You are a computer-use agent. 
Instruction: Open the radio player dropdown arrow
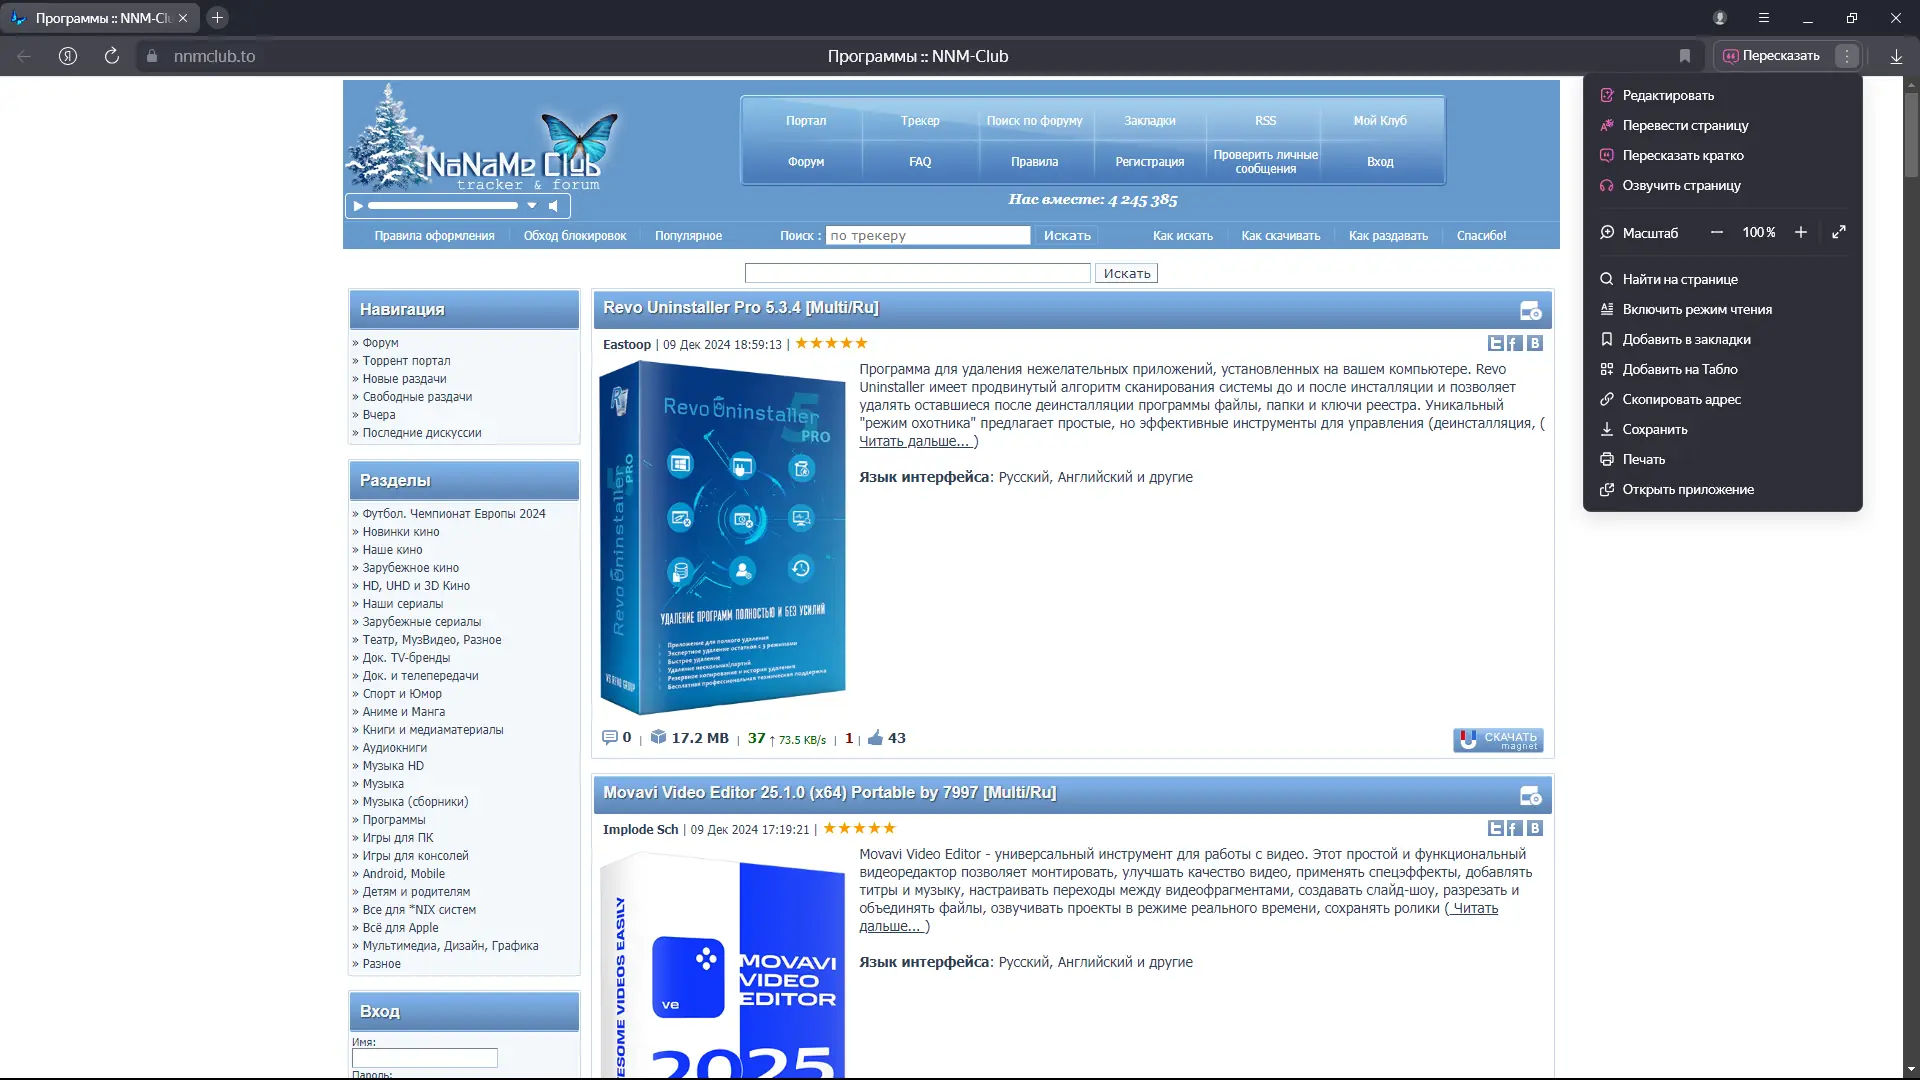(x=532, y=206)
